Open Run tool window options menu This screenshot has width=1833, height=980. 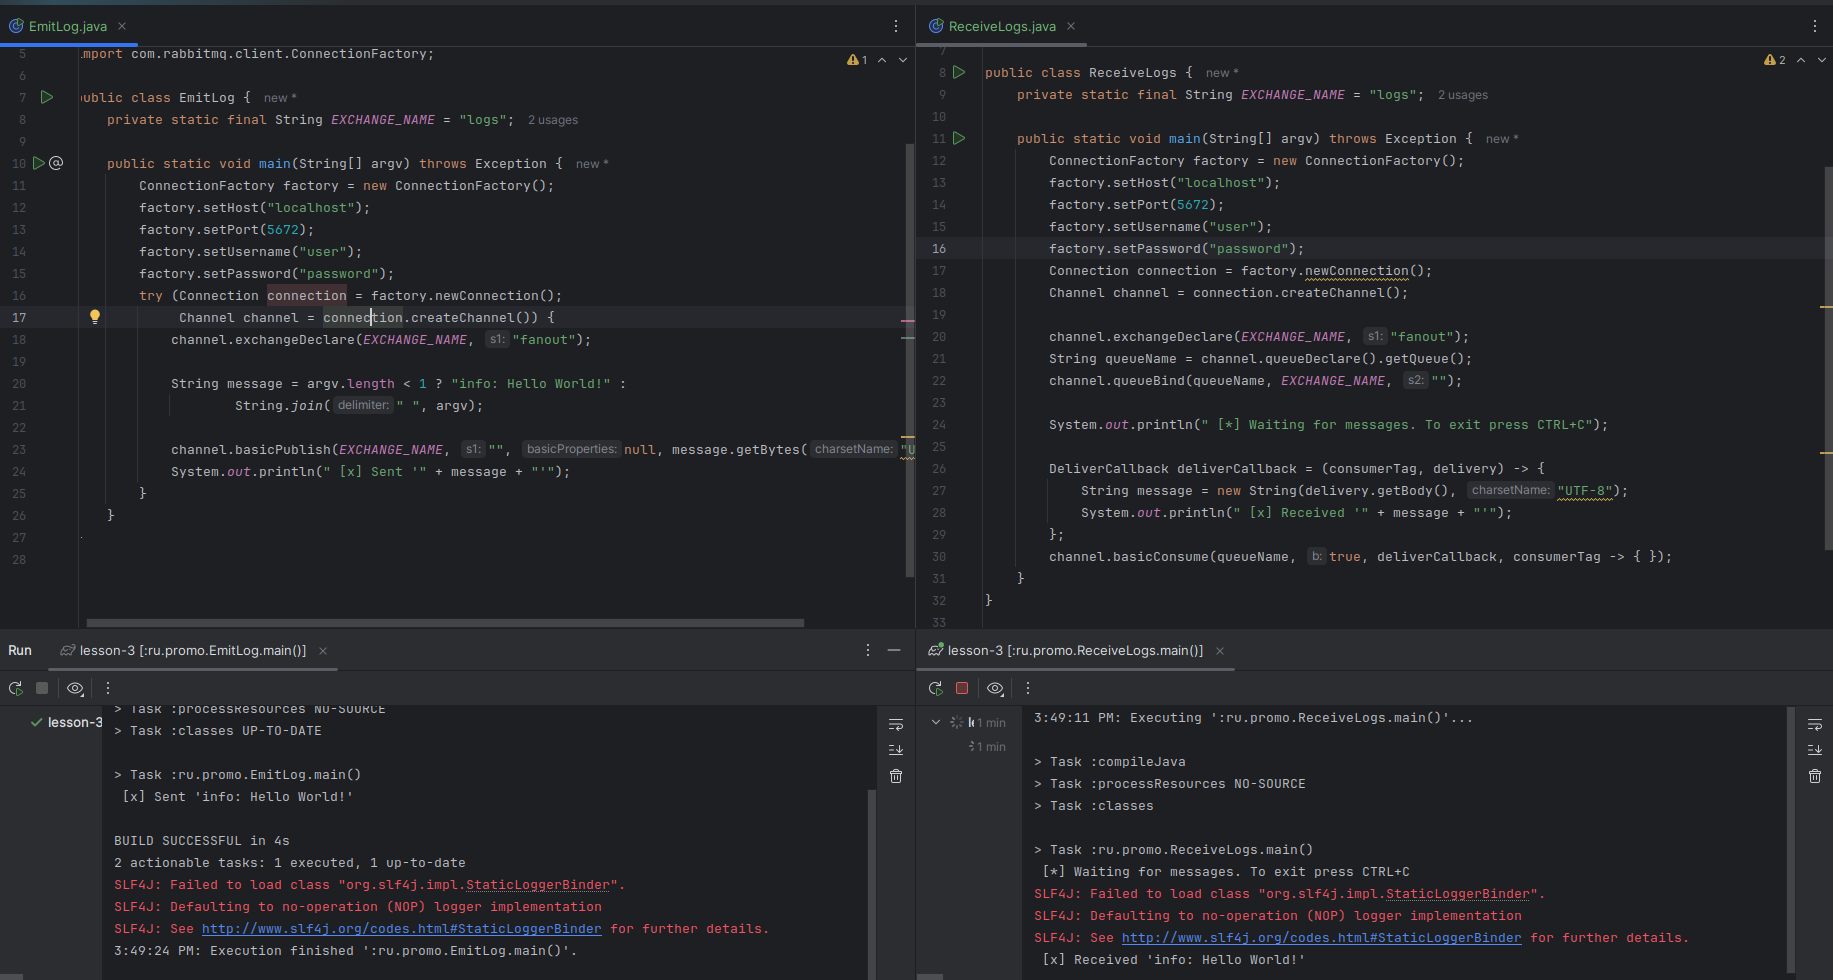(868, 650)
